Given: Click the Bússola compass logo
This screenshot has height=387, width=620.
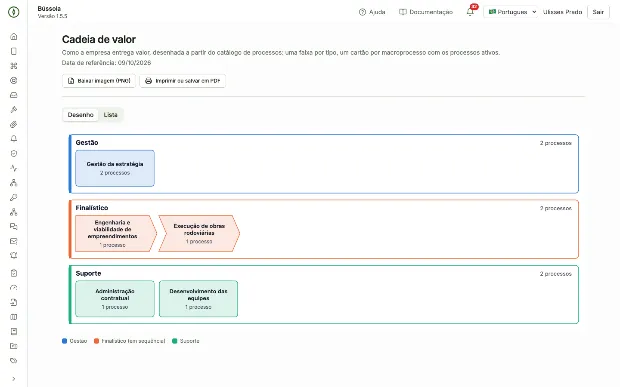Looking at the screenshot, I should (14, 12).
